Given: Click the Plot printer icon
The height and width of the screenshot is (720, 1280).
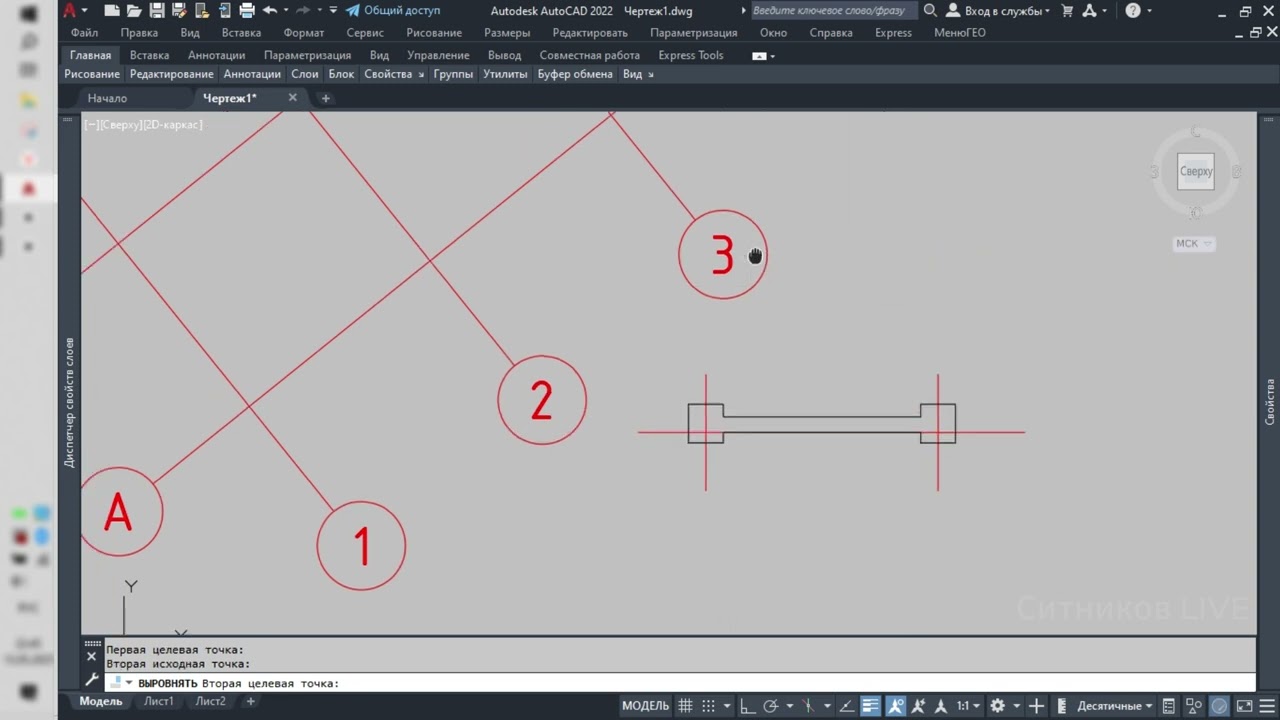Looking at the screenshot, I should pos(247,11).
